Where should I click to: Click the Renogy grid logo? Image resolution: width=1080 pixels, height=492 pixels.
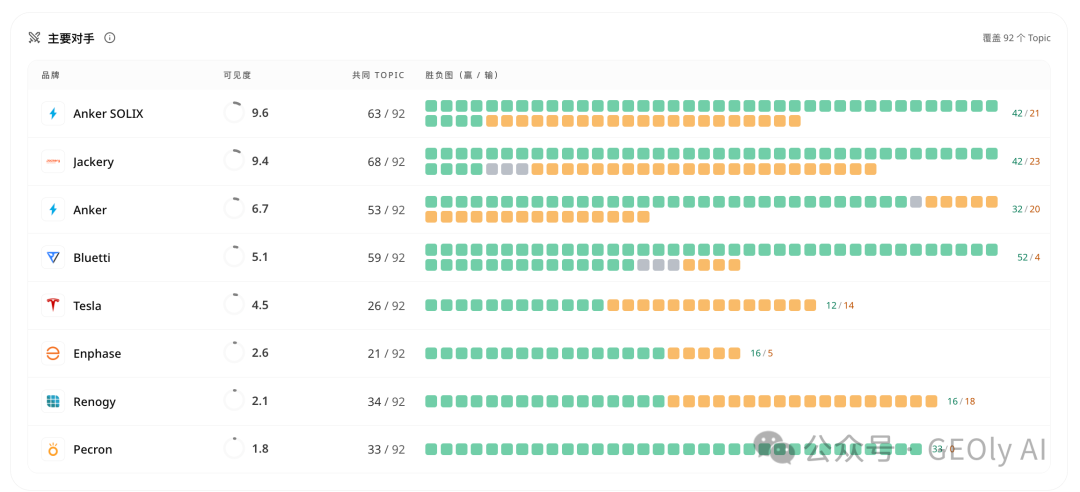[53, 402]
